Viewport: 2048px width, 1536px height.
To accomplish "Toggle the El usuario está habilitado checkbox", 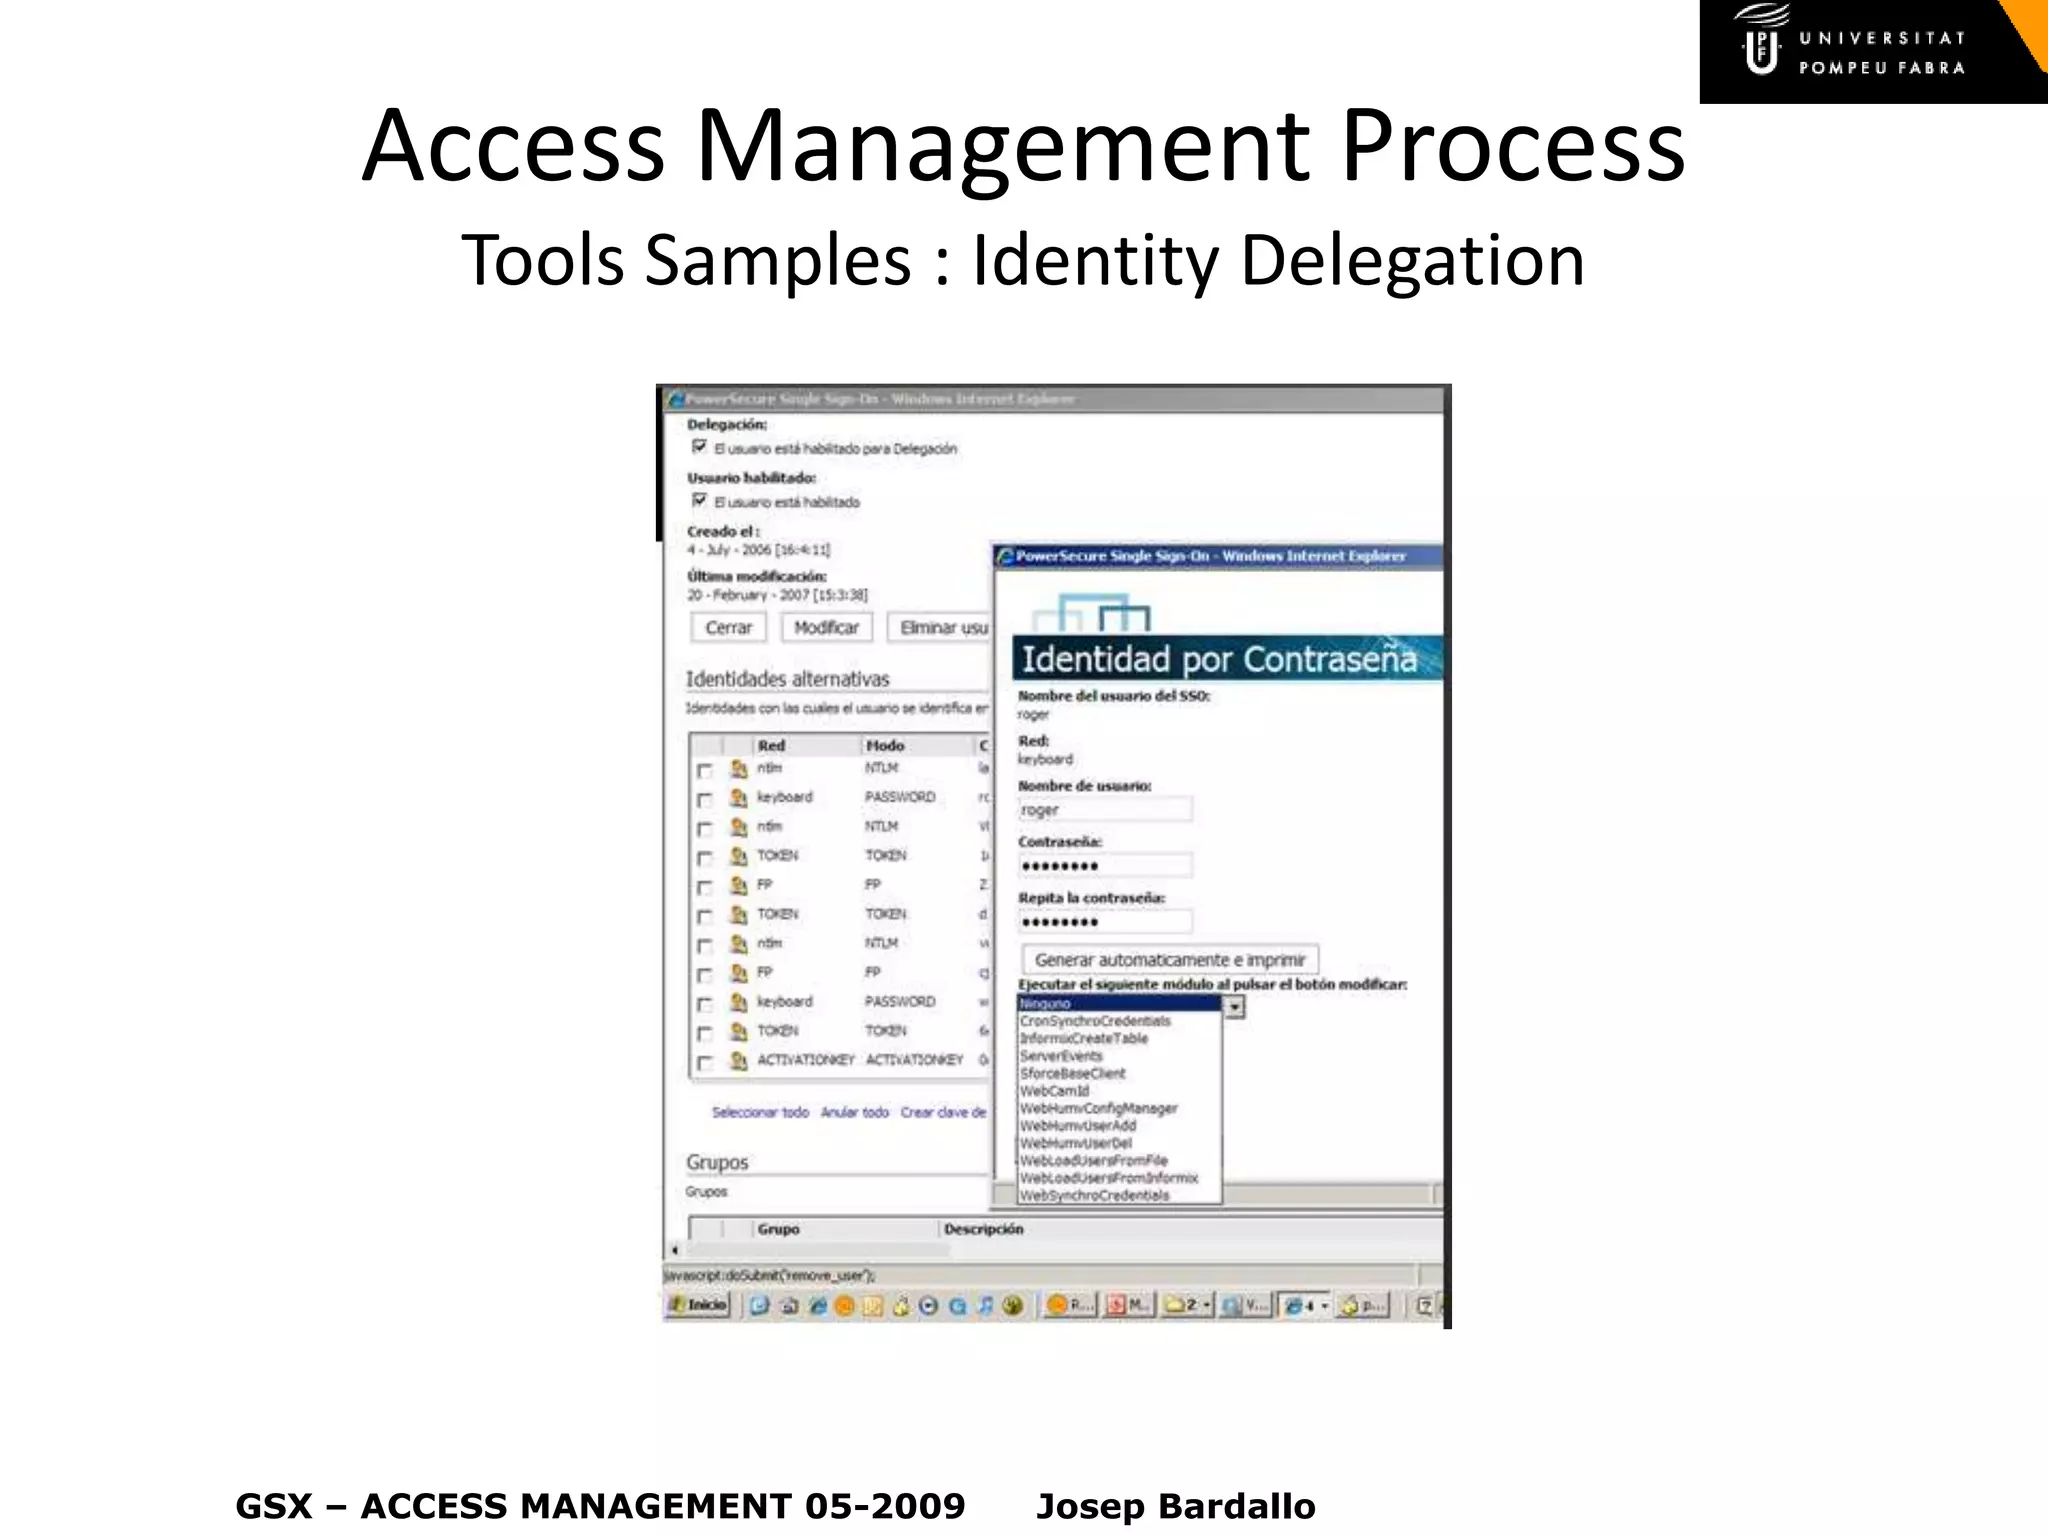I will [699, 500].
